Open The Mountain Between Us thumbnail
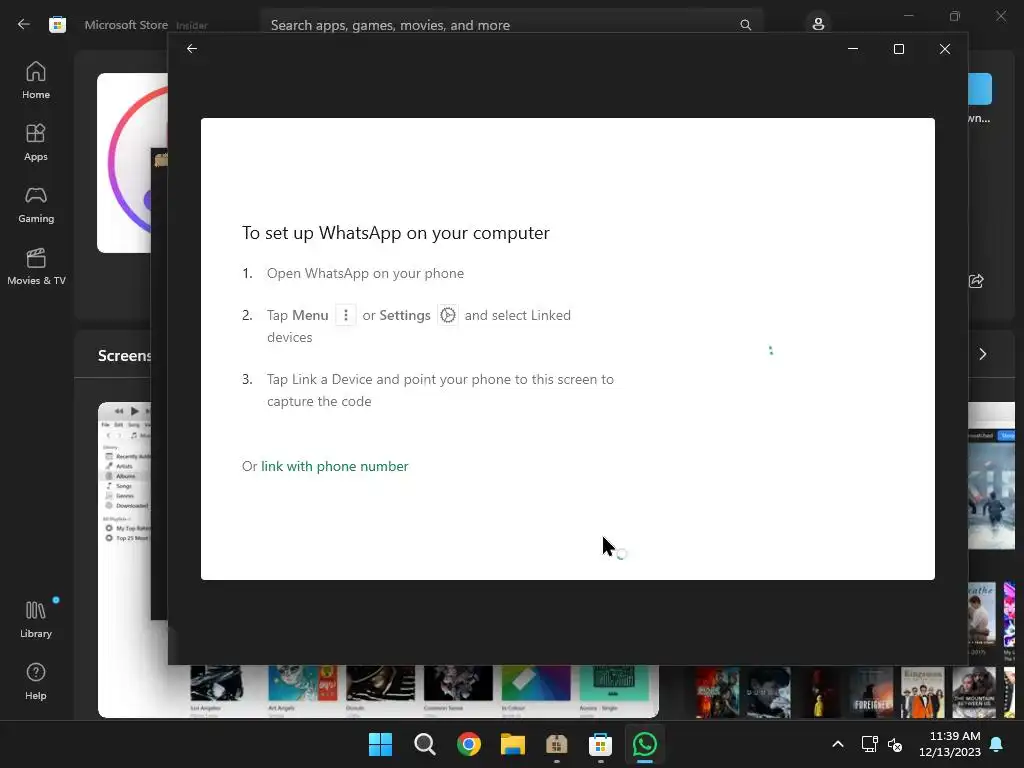The height and width of the screenshot is (768, 1024). click(973, 692)
